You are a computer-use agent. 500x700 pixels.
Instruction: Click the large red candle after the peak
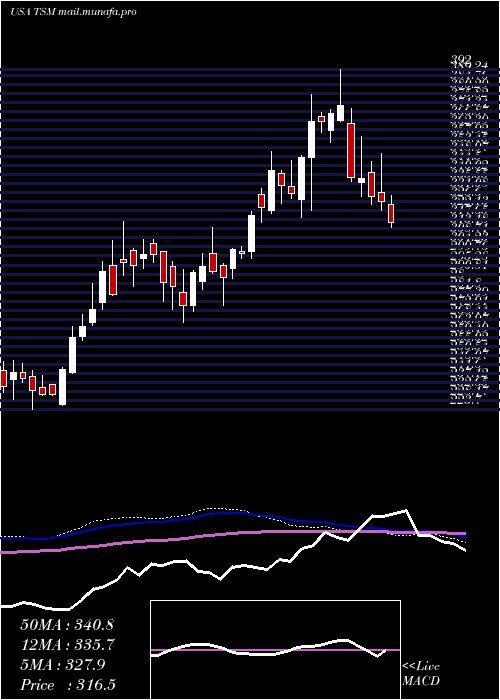point(351,150)
